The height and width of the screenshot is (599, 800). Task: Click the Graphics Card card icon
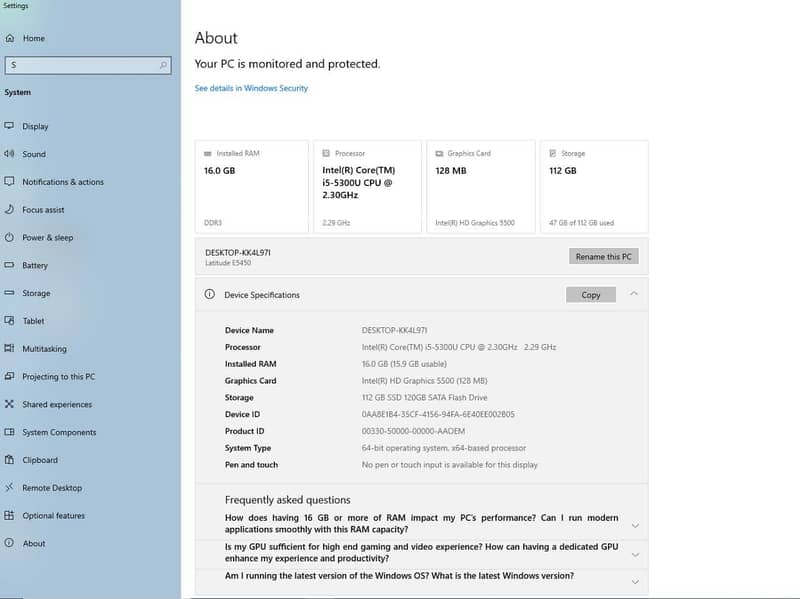click(x=439, y=154)
